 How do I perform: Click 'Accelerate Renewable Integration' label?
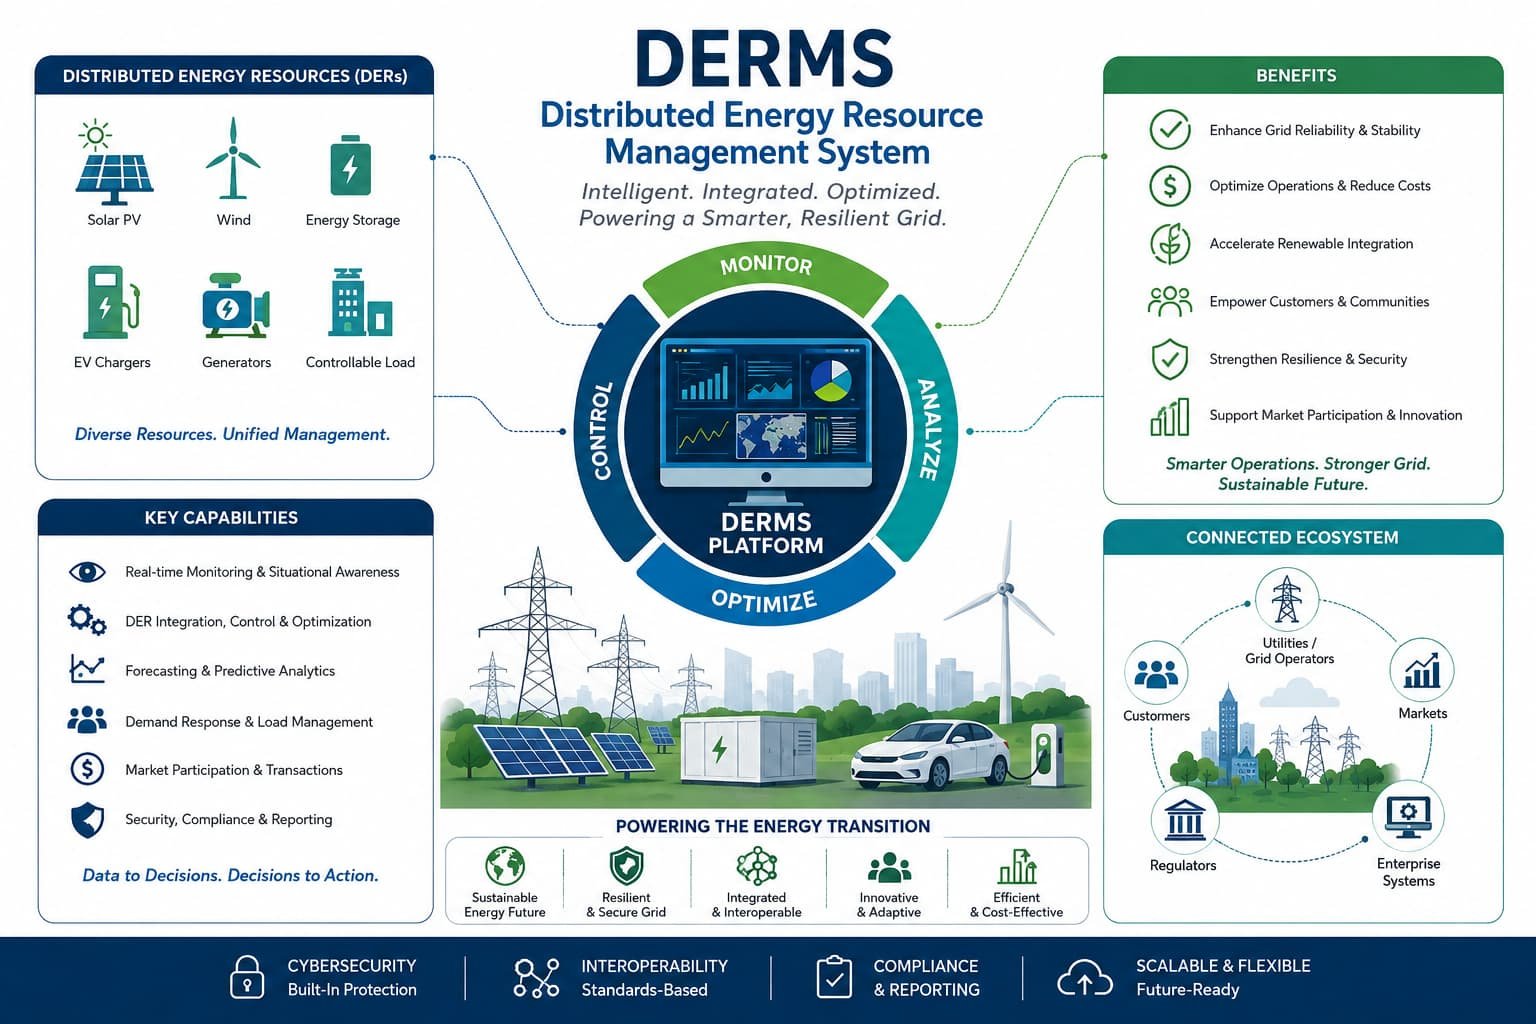[1311, 244]
